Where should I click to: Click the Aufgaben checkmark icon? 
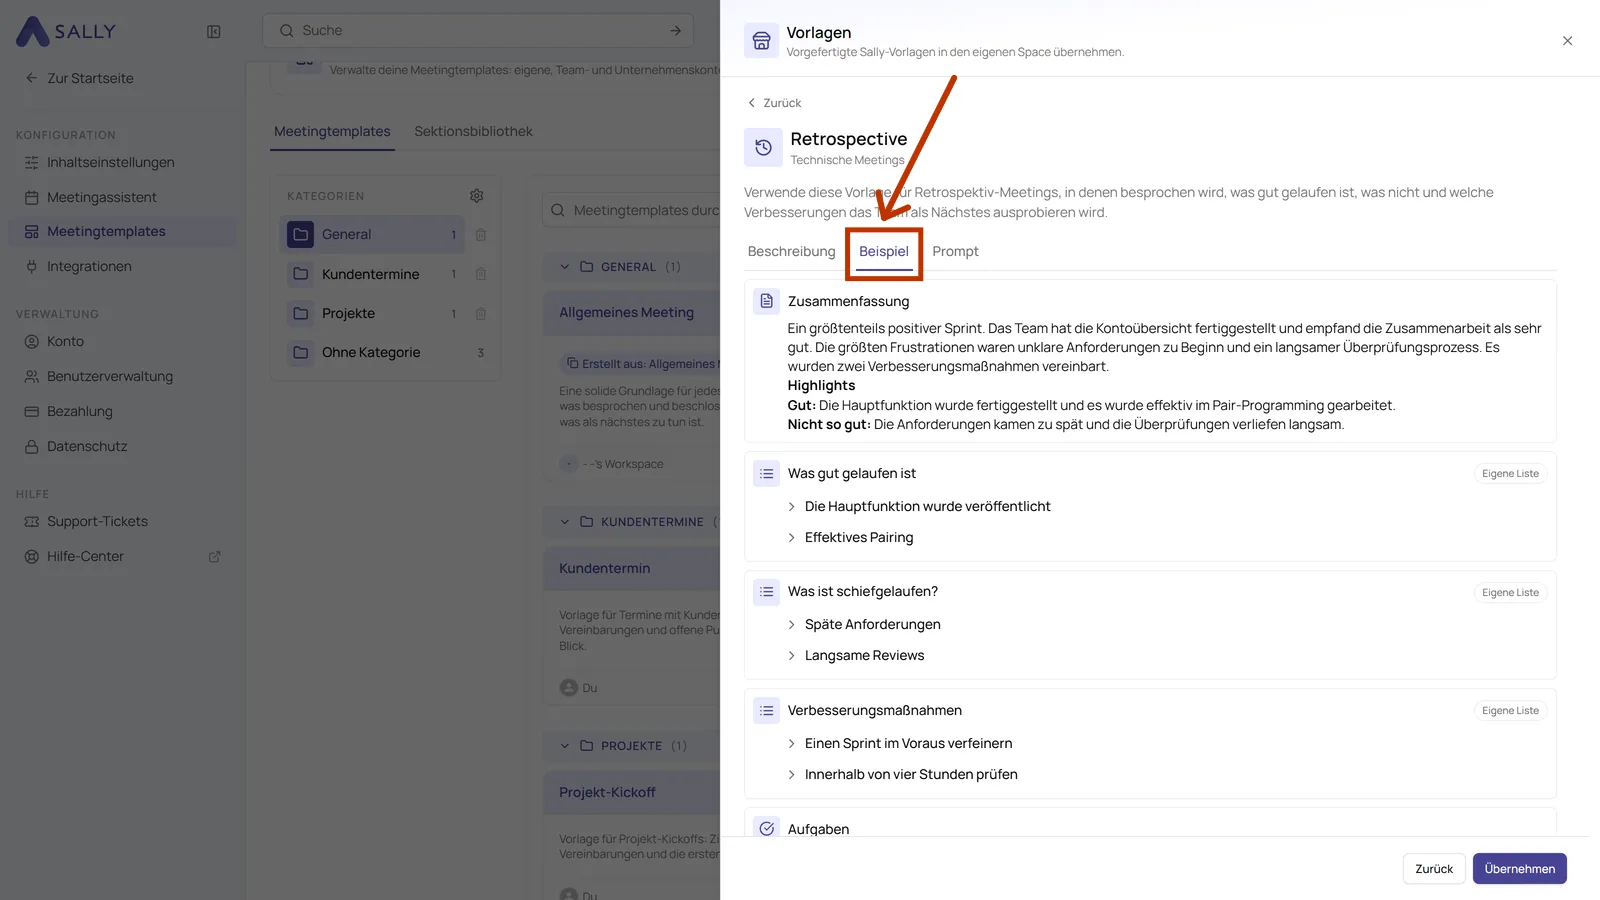click(767, 828)
